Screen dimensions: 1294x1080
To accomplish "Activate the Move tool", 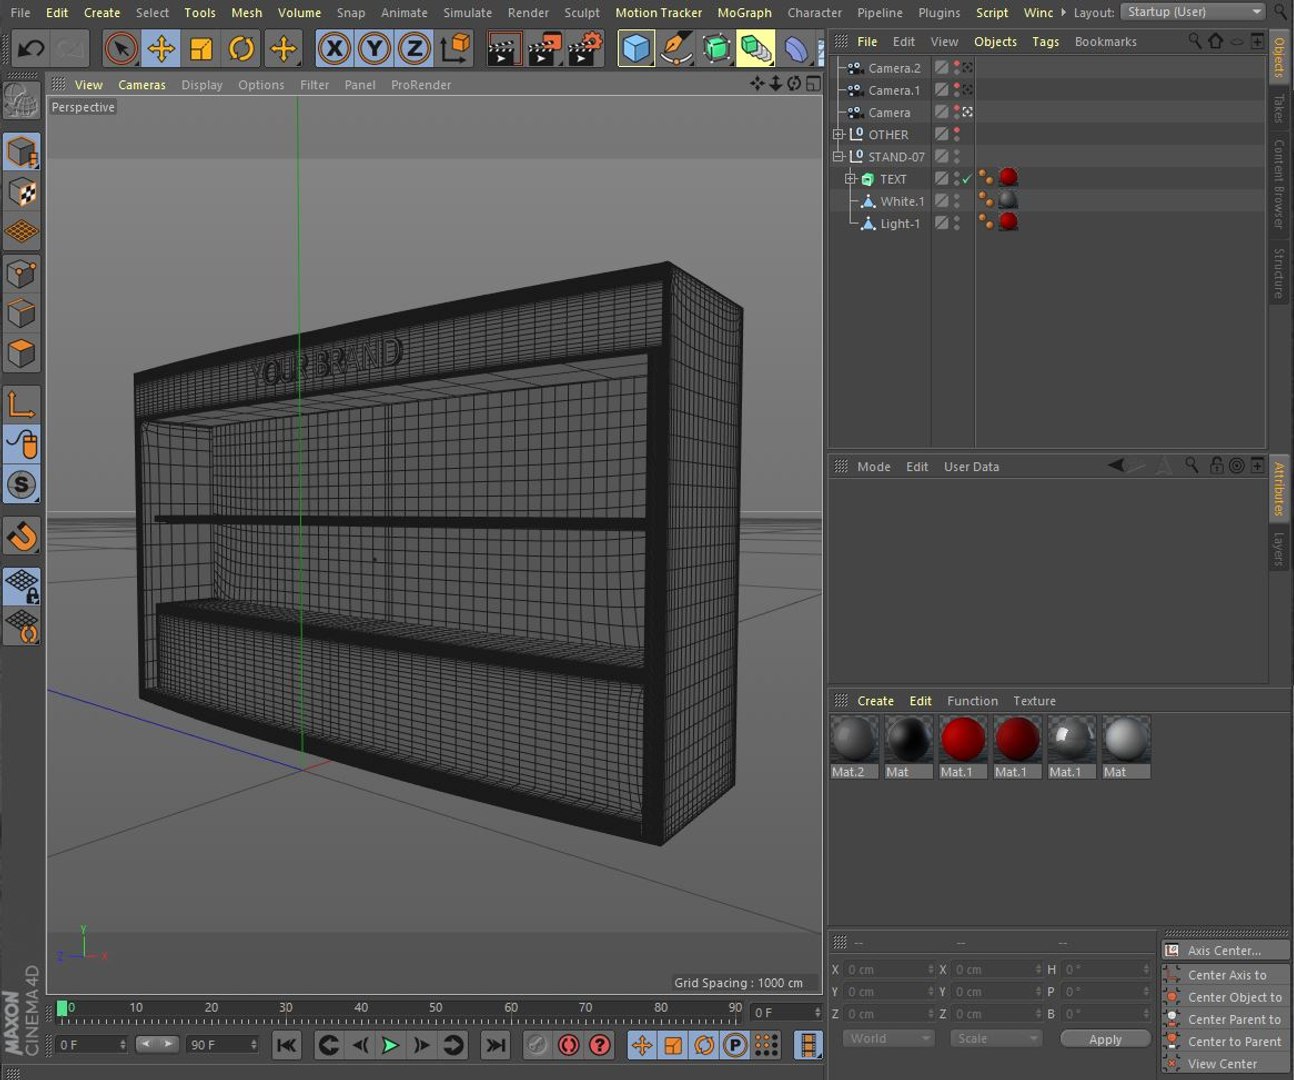I will [x=161, y=48].
